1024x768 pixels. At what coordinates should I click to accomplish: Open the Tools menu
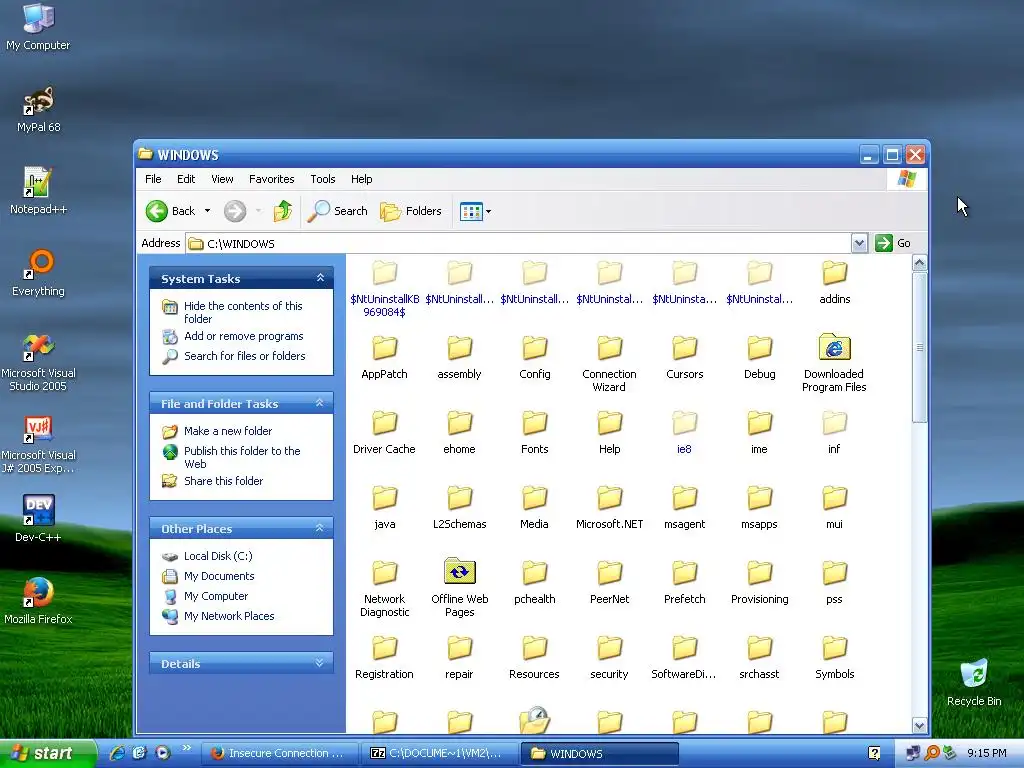(323, 179)
